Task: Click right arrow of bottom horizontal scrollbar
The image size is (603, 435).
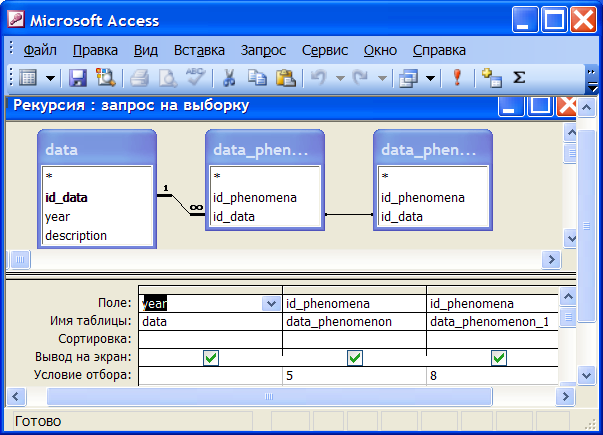Action: 565,397
